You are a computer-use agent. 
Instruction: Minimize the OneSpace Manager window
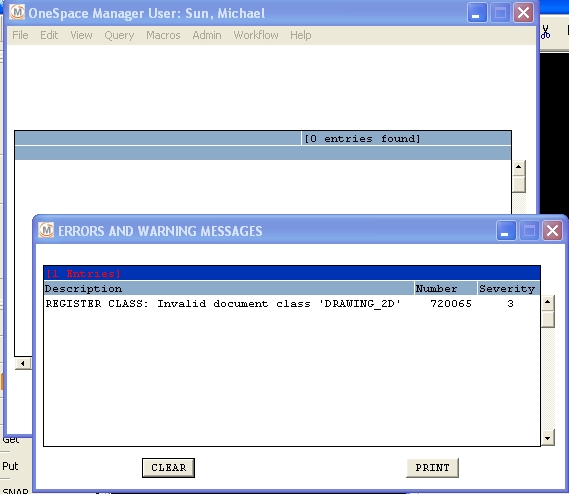point(477,13)
